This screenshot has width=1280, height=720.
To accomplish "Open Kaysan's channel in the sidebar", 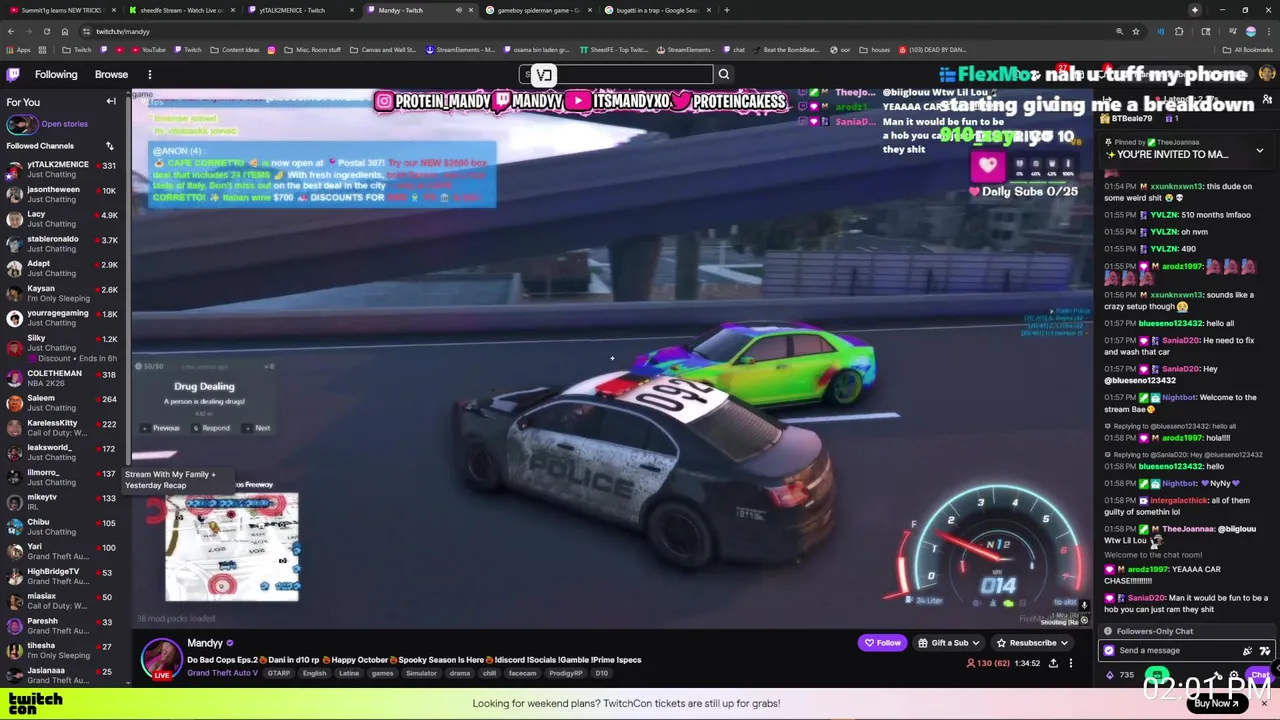I will (65, 293).
